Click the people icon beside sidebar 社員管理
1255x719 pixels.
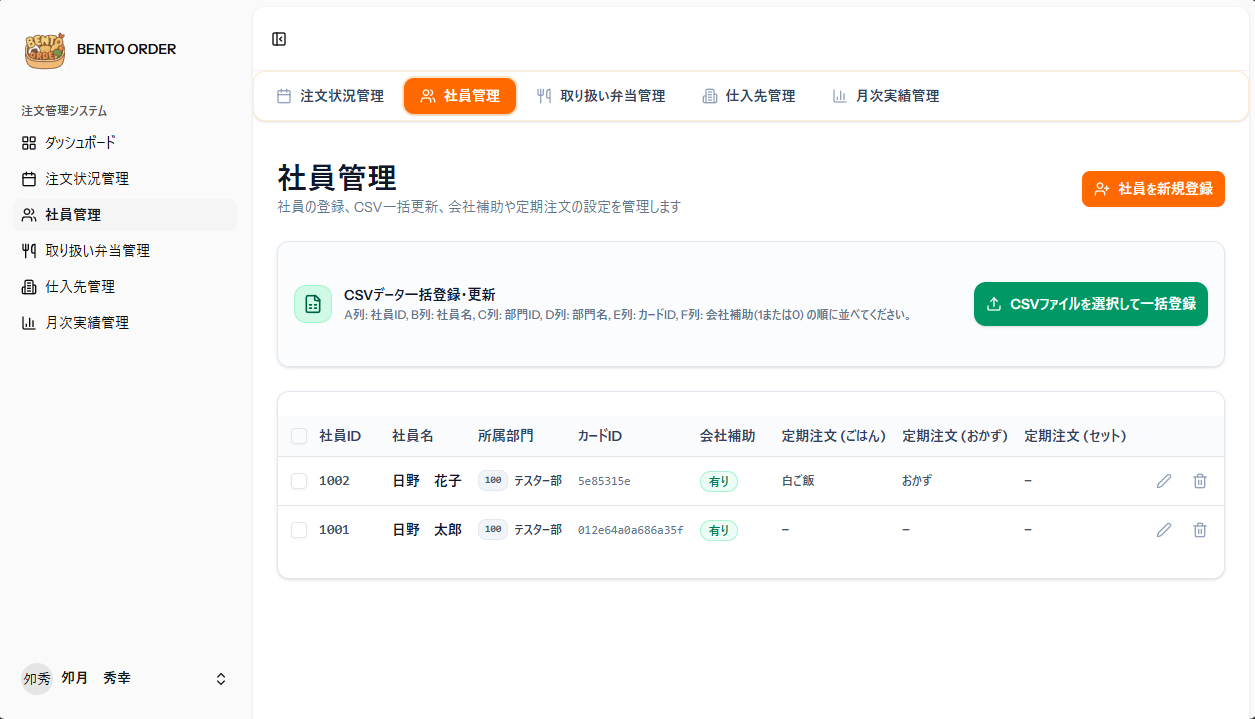pos(29,215)
